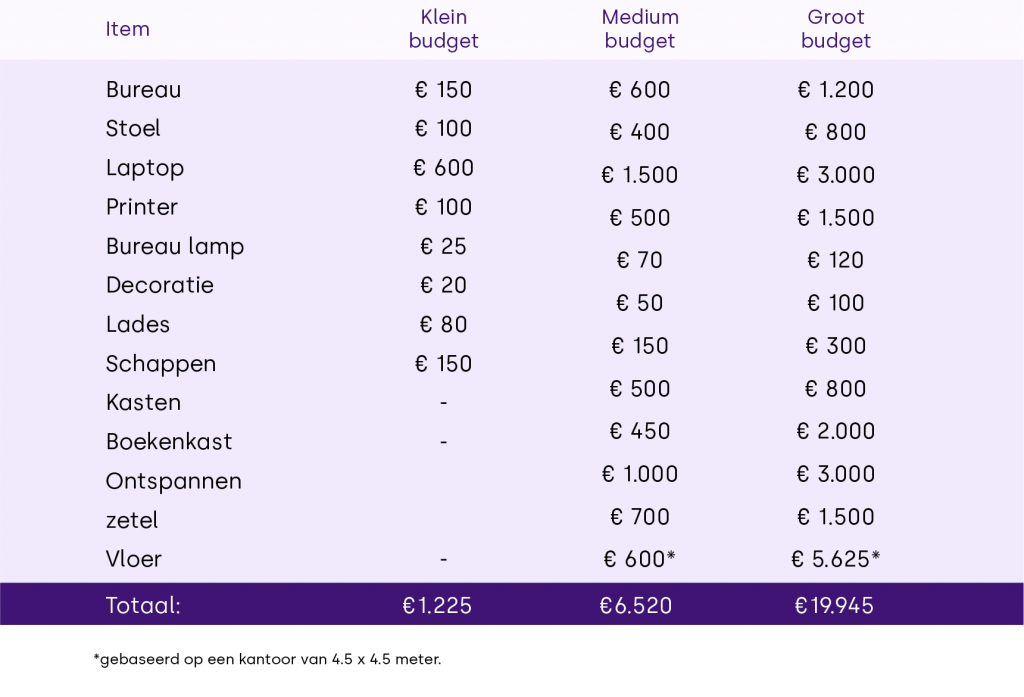Select the Bureau lamp row label
The width and height of the screenshot is (1024, 697).
[175, 246]
